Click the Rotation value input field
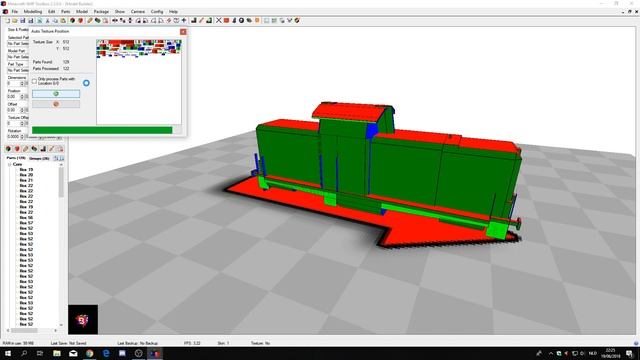Viewport: 640px width, 360px height. pos(13,137)
